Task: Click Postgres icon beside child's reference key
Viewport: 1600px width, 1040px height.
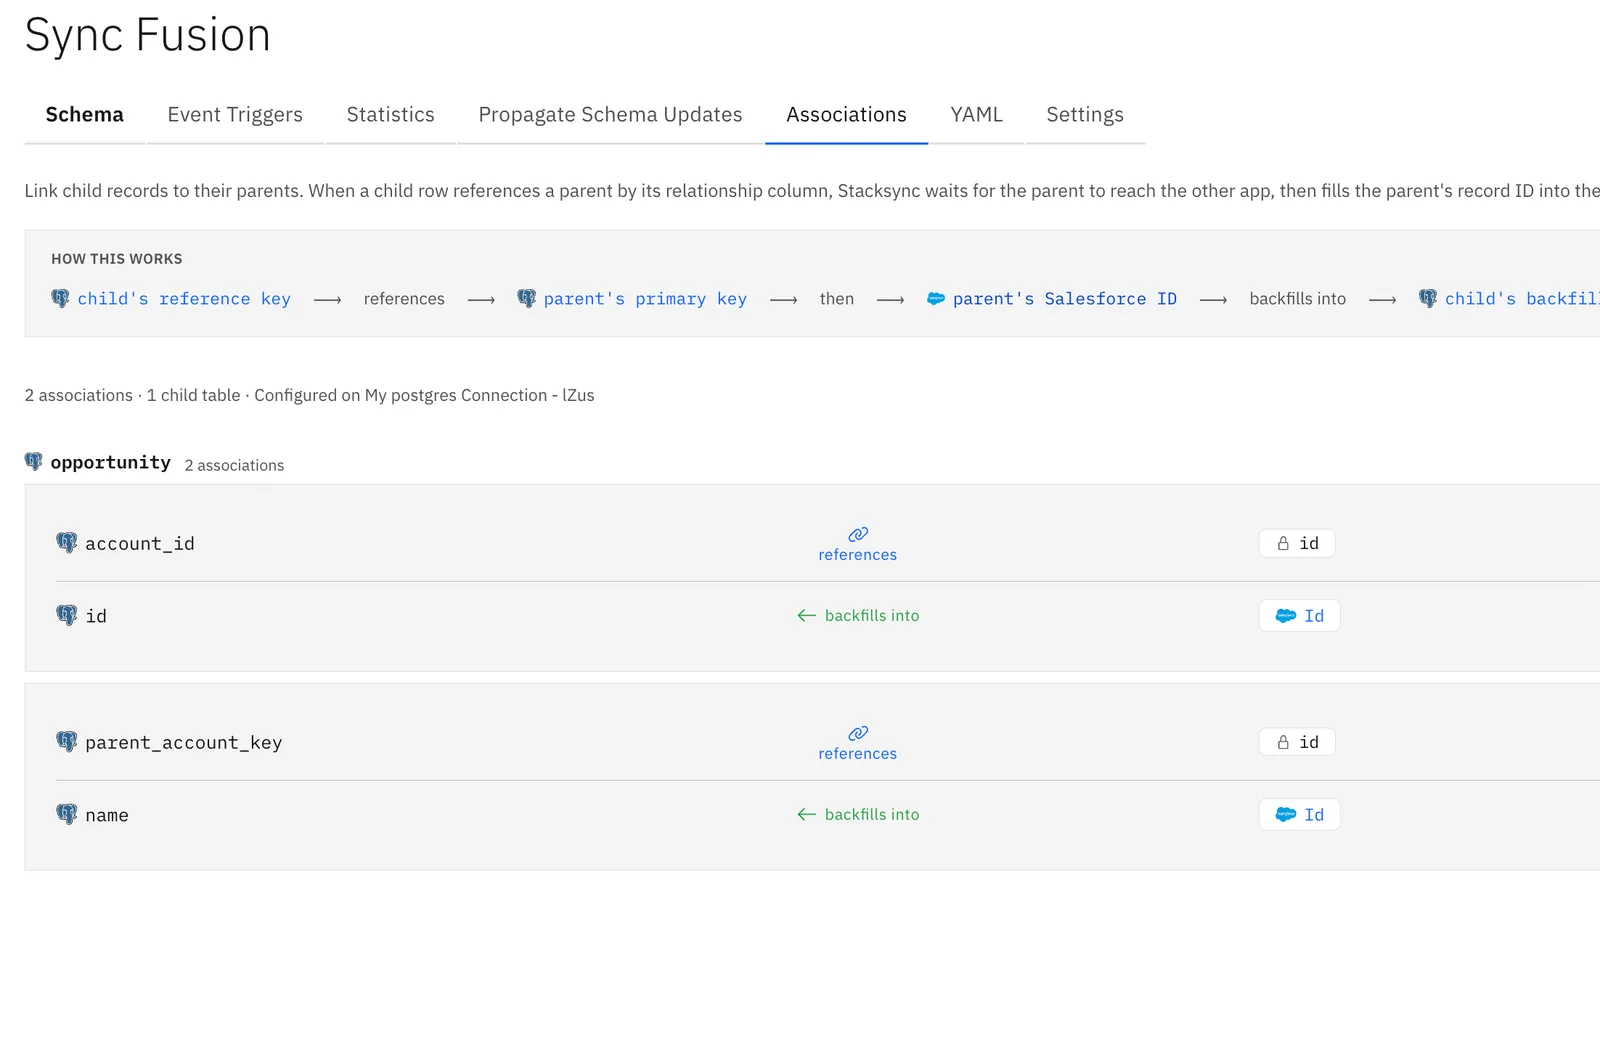Action: click(61, 298)
